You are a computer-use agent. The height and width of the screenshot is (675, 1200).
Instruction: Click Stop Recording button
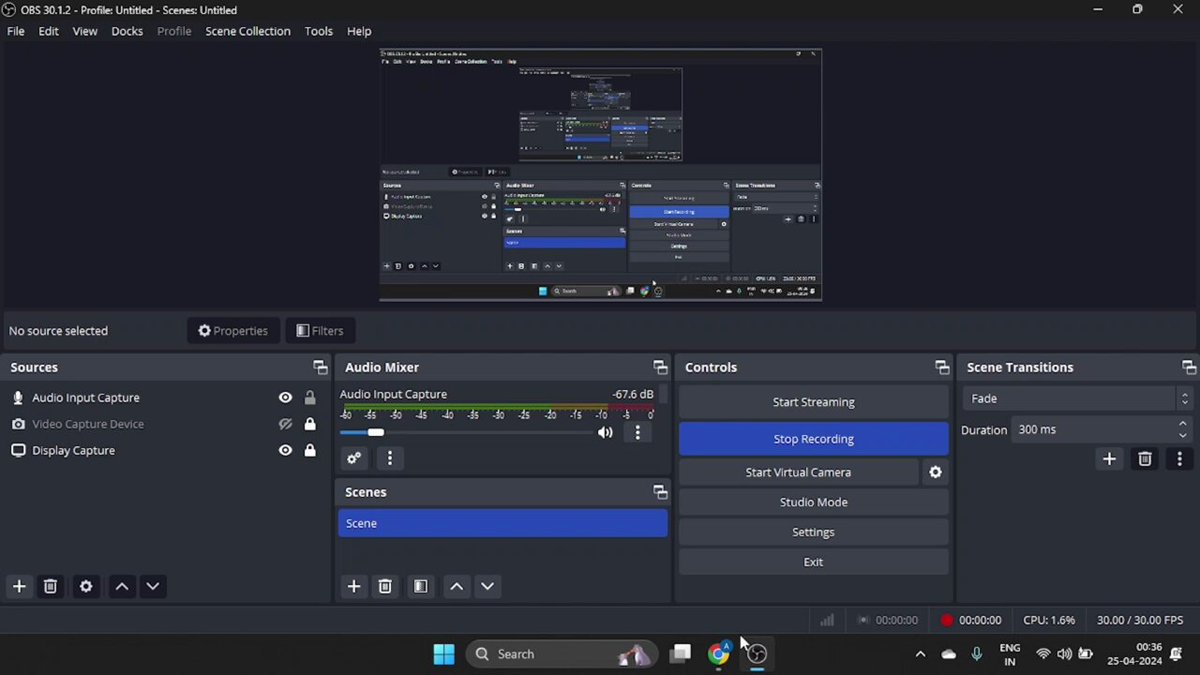pos(814,439)
